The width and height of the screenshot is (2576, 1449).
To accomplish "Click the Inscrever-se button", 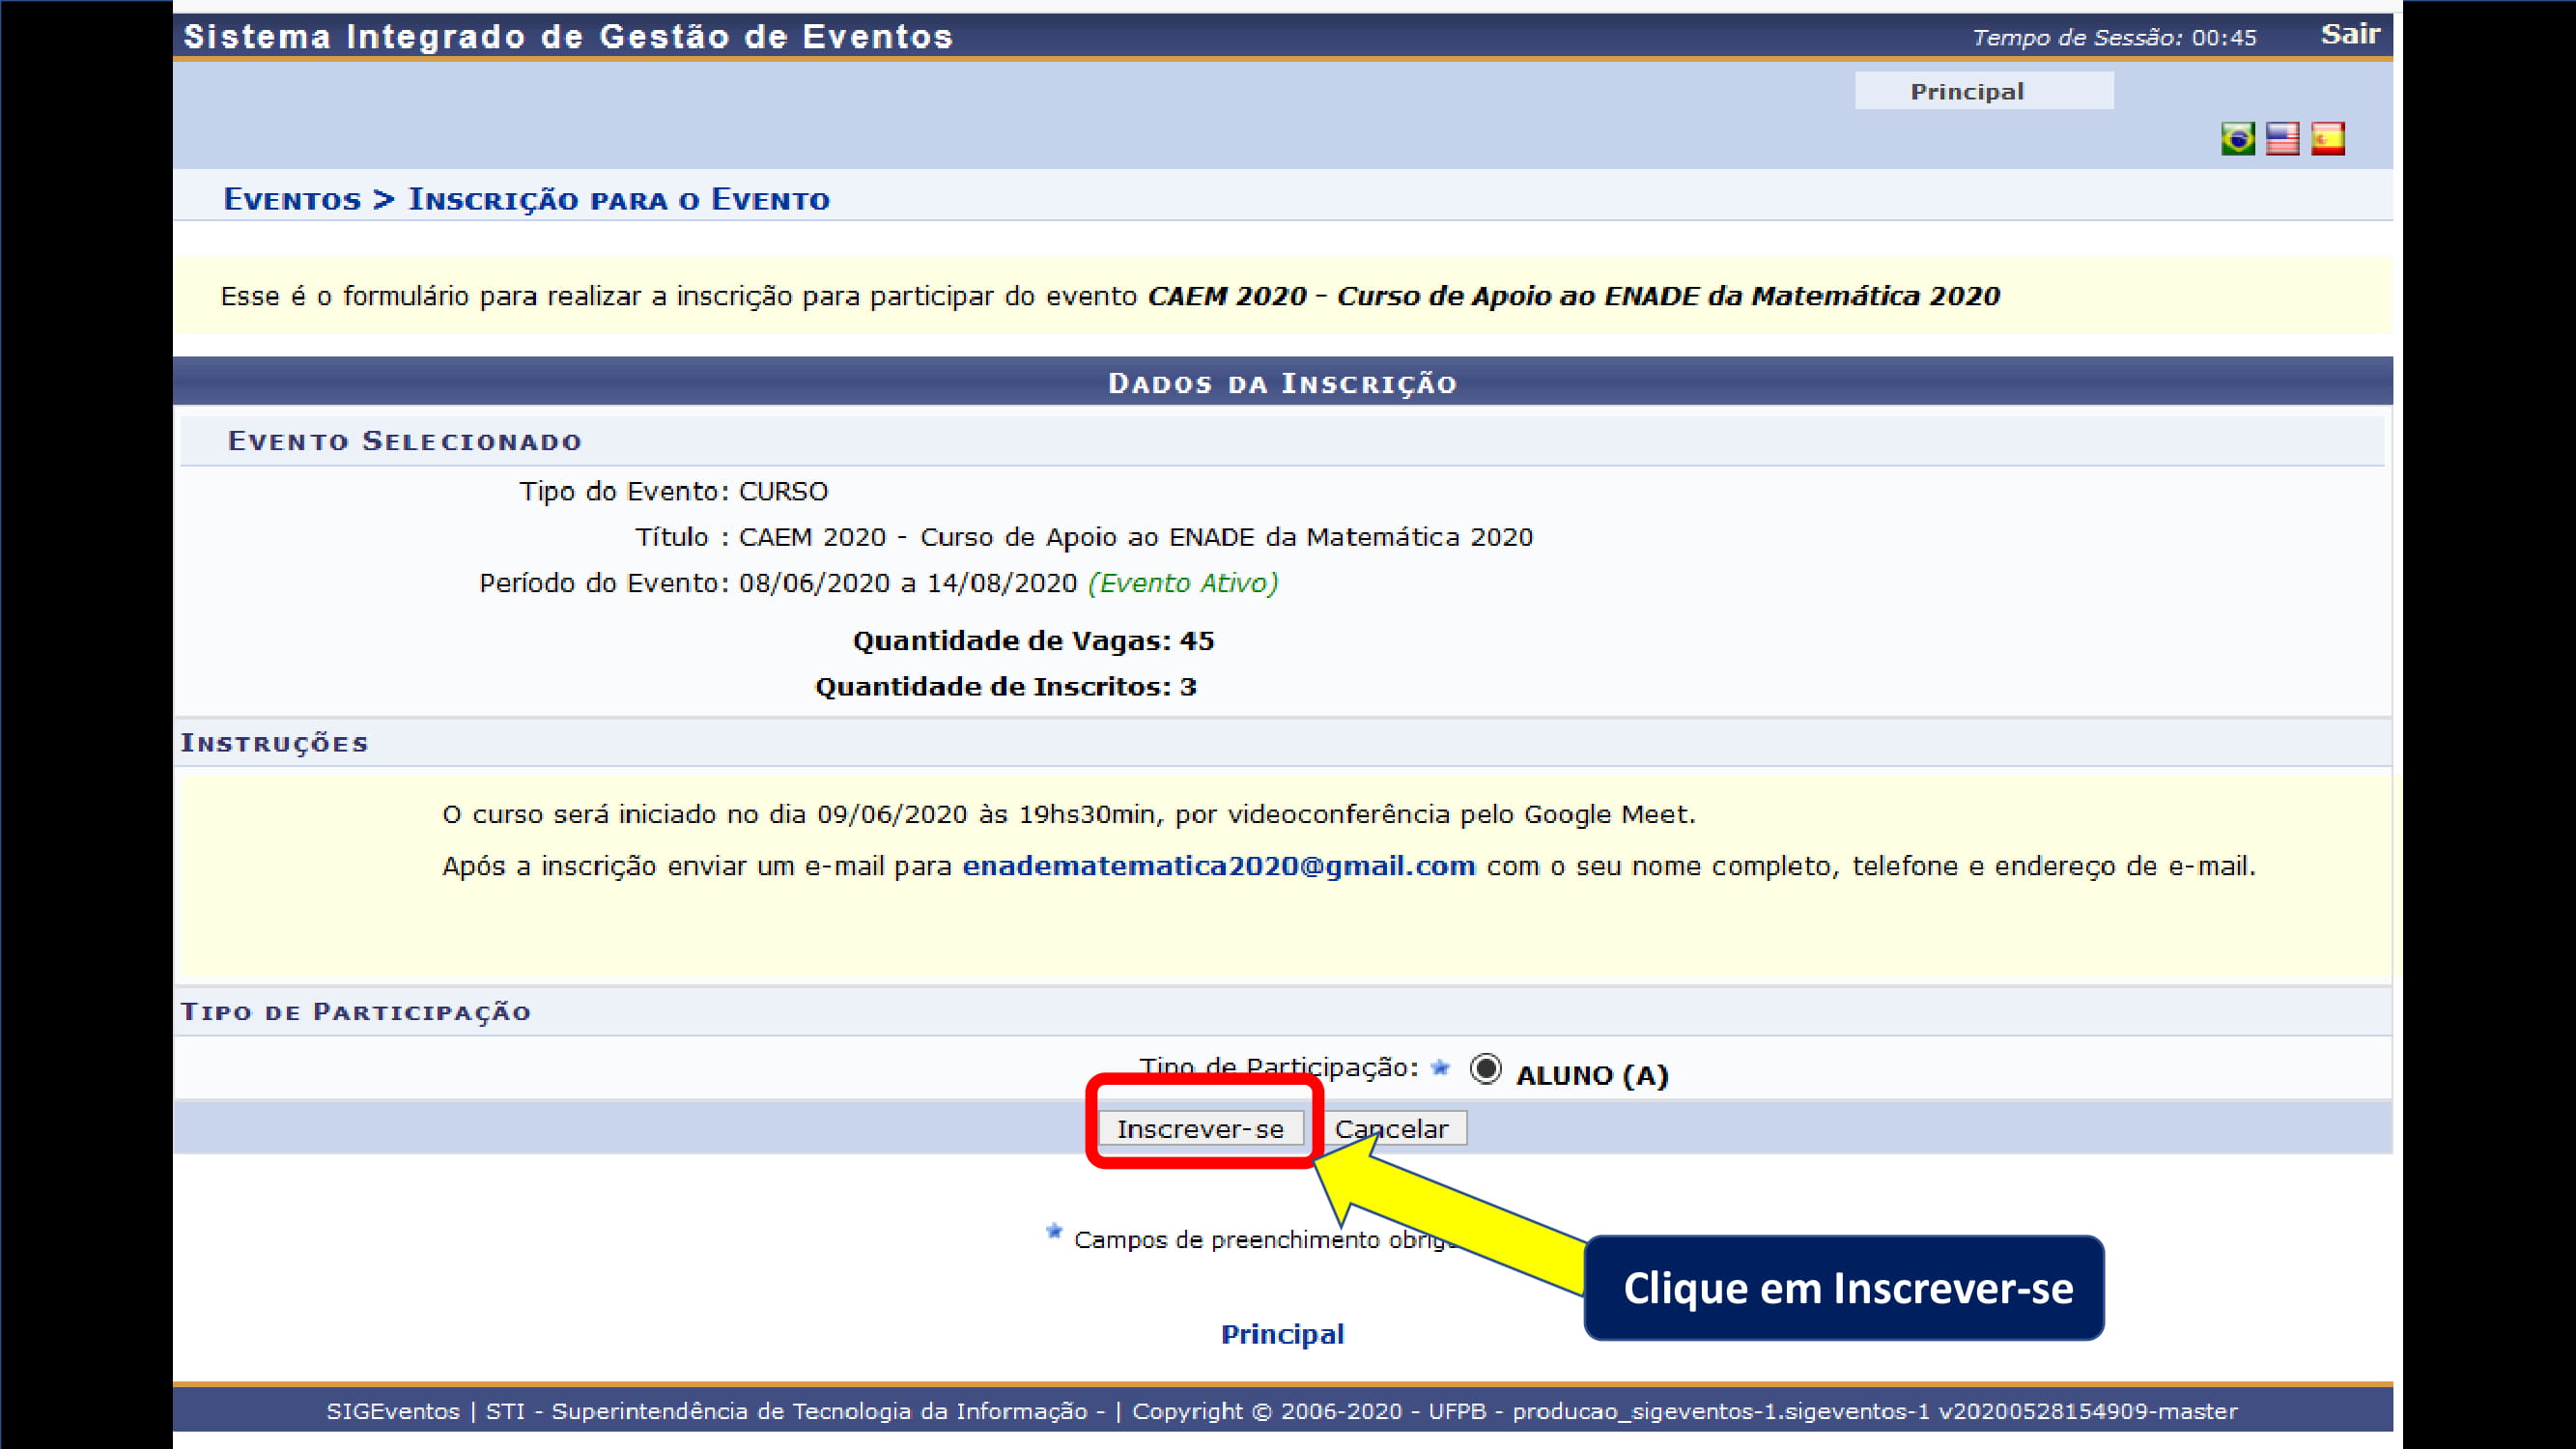I will click(x=1201, y=1128).
